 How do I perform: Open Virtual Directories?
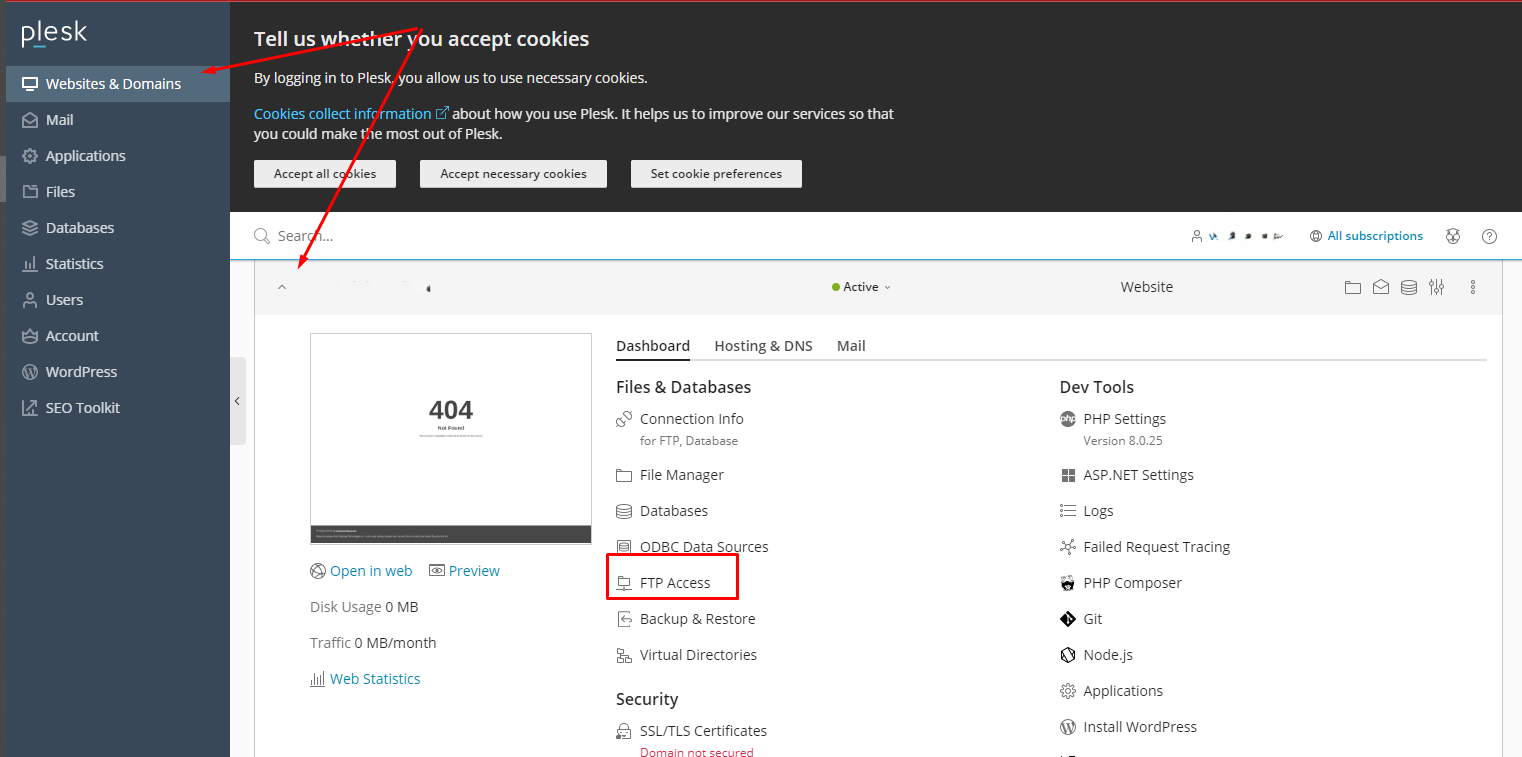pos(698,655)
